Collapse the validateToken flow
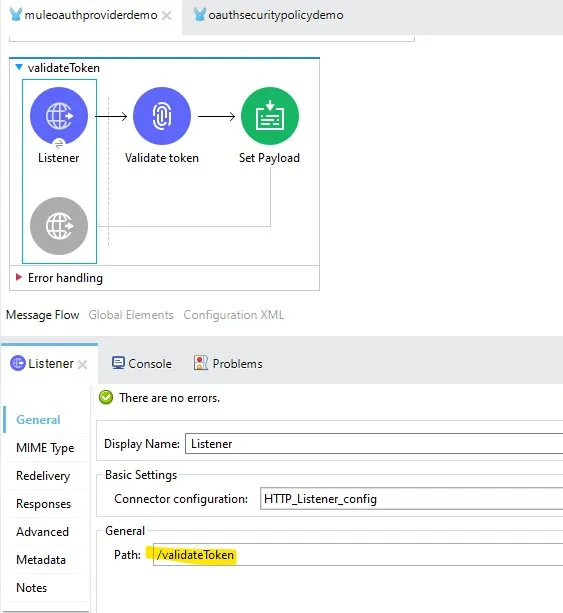Screen dimensions: 563x613 click(x=19, y=67)
